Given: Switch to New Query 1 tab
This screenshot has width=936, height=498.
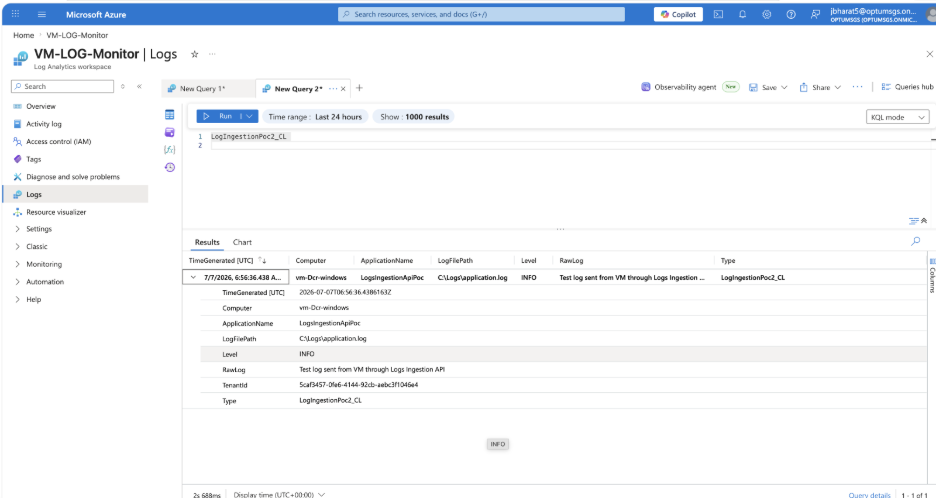Looking at the screenshot, I should point(203,88).
